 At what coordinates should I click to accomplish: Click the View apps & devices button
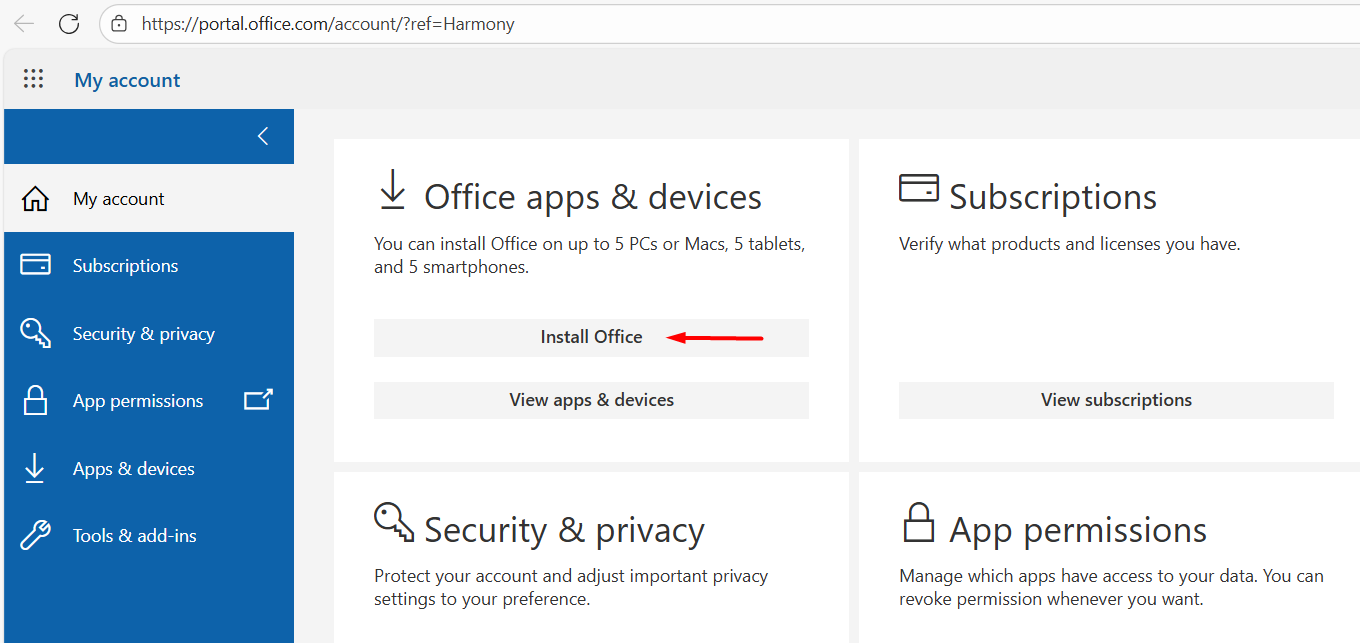[591, 400]
